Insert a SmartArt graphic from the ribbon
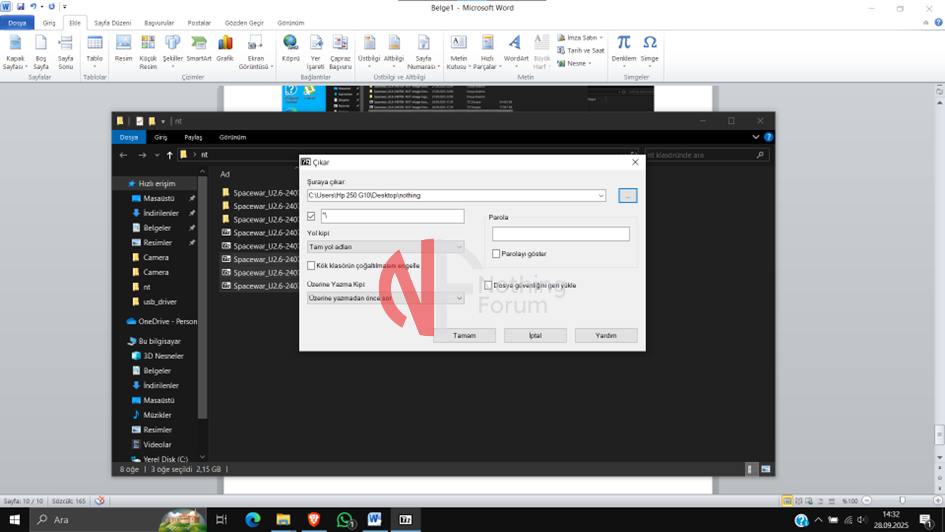This screenshot has width=945, height=532. coord(199,46)
